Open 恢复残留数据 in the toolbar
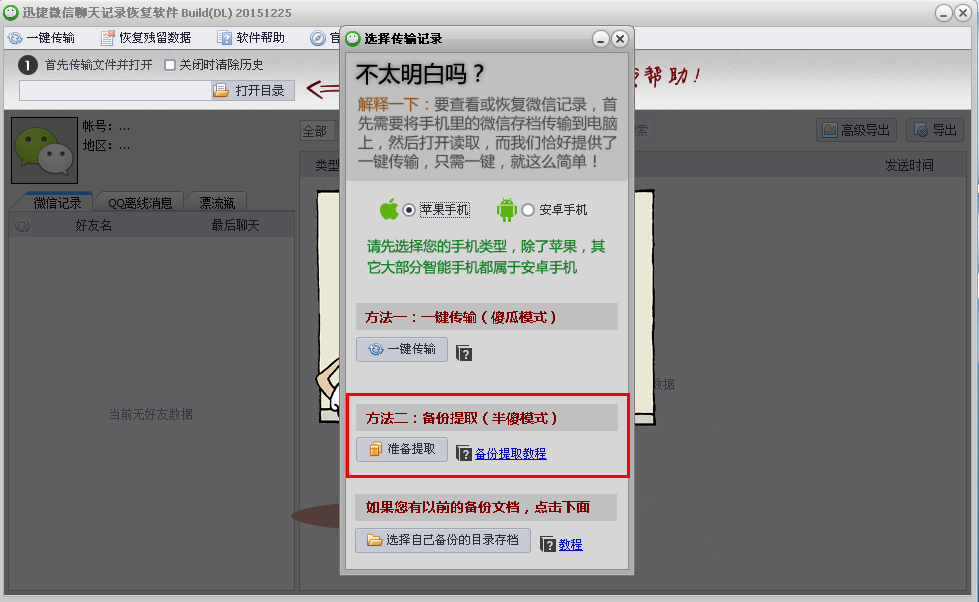The width and height of the screenshot is (979, 602). pos(146,38)
